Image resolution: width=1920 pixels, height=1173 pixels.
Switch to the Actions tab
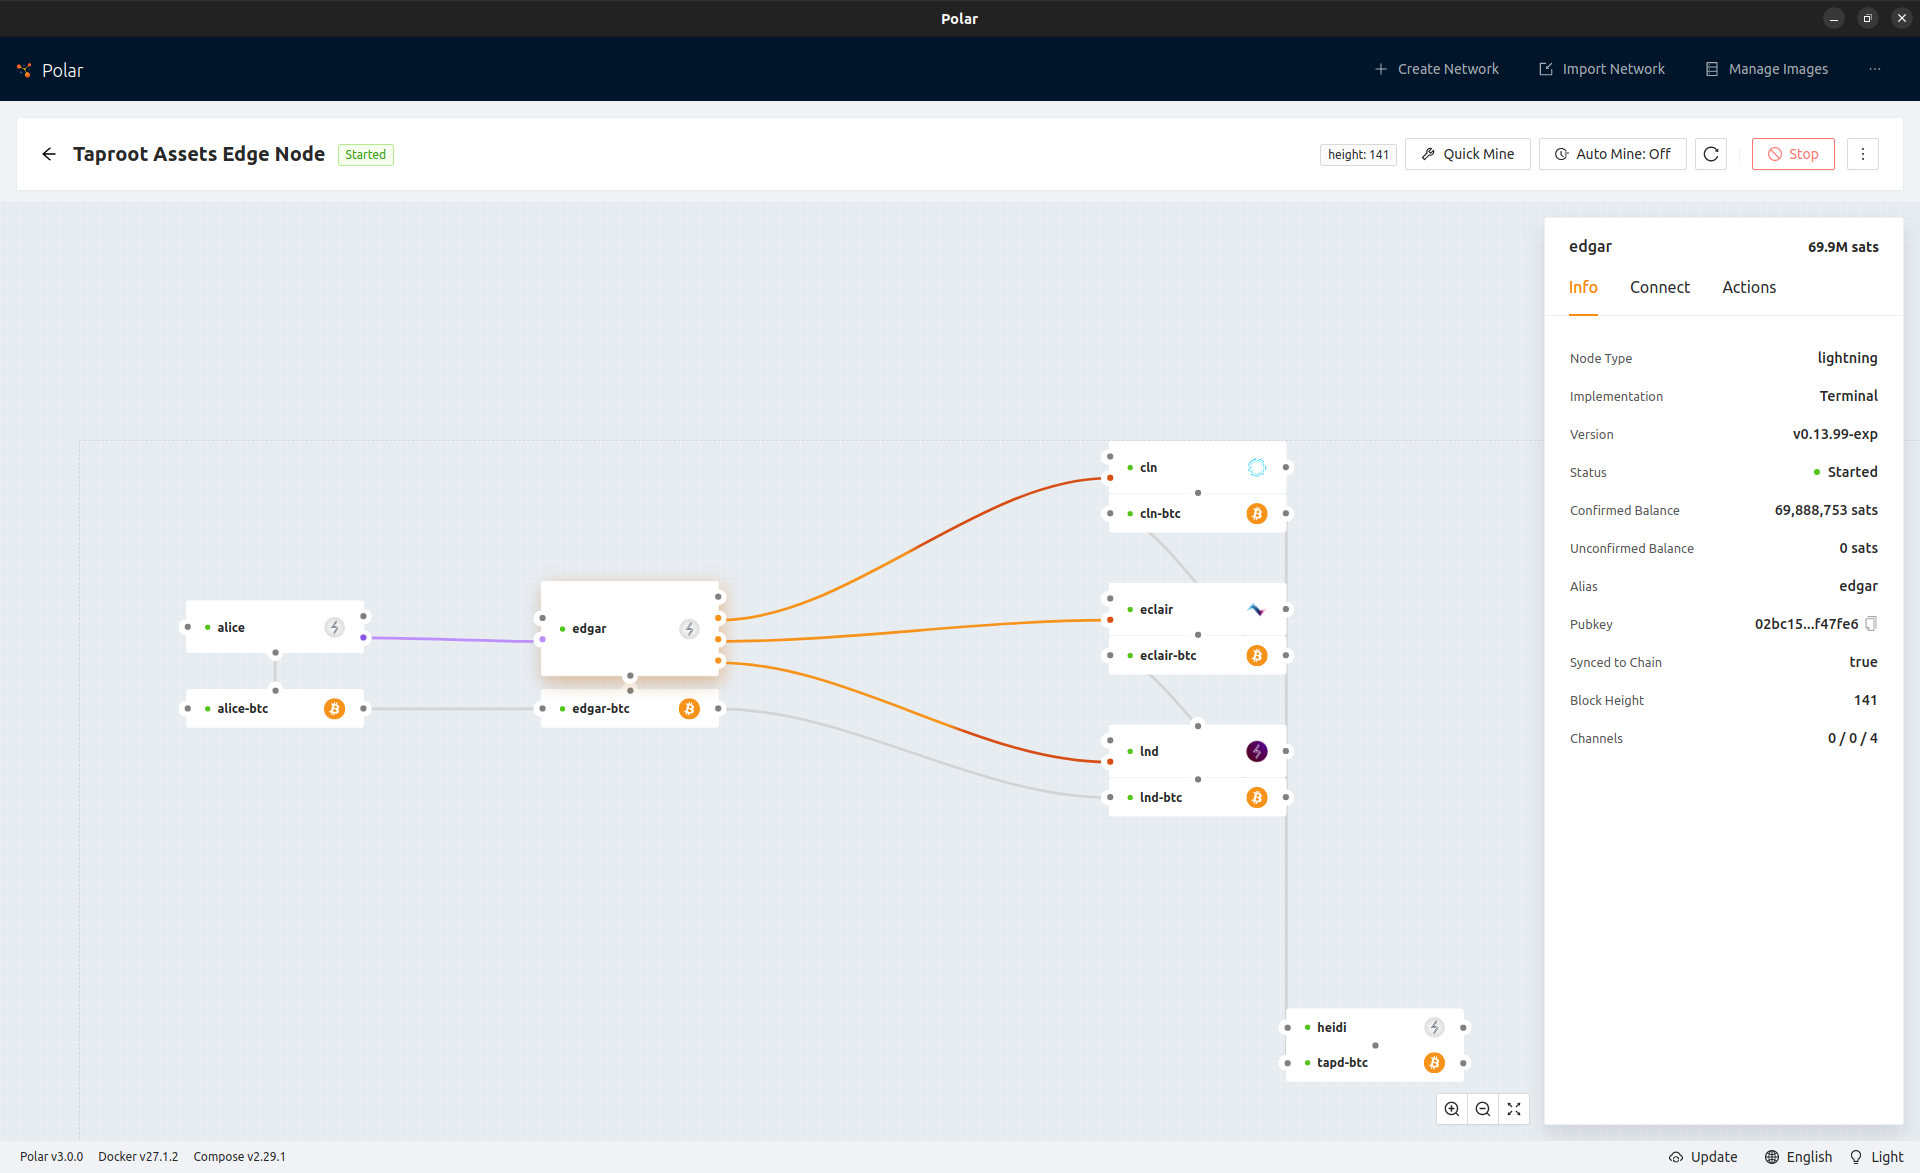click(x=1748, y=287)
